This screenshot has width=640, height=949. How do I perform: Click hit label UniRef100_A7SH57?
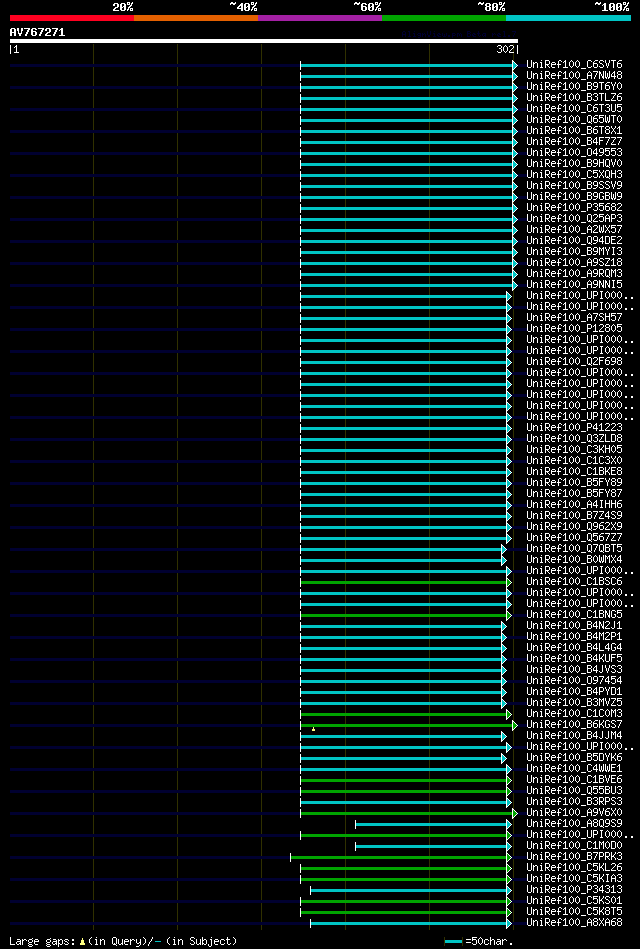pyautogui.click(x=574, y=318)
